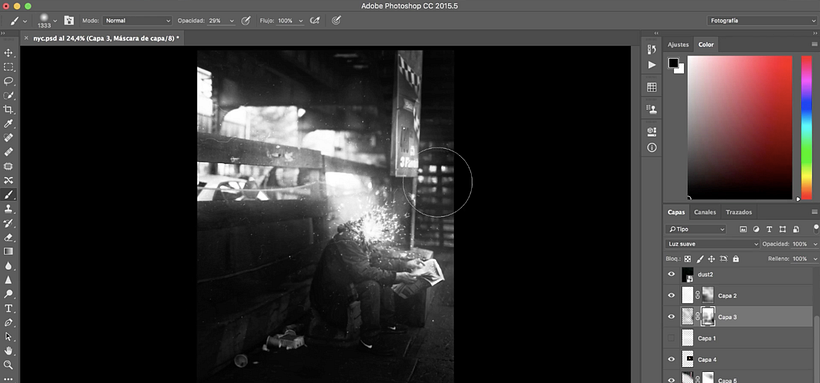Screen dimensions: 820x383
Task: Switch to the Trazados tab
Action: pyautogui.click(x=738, y=212)
